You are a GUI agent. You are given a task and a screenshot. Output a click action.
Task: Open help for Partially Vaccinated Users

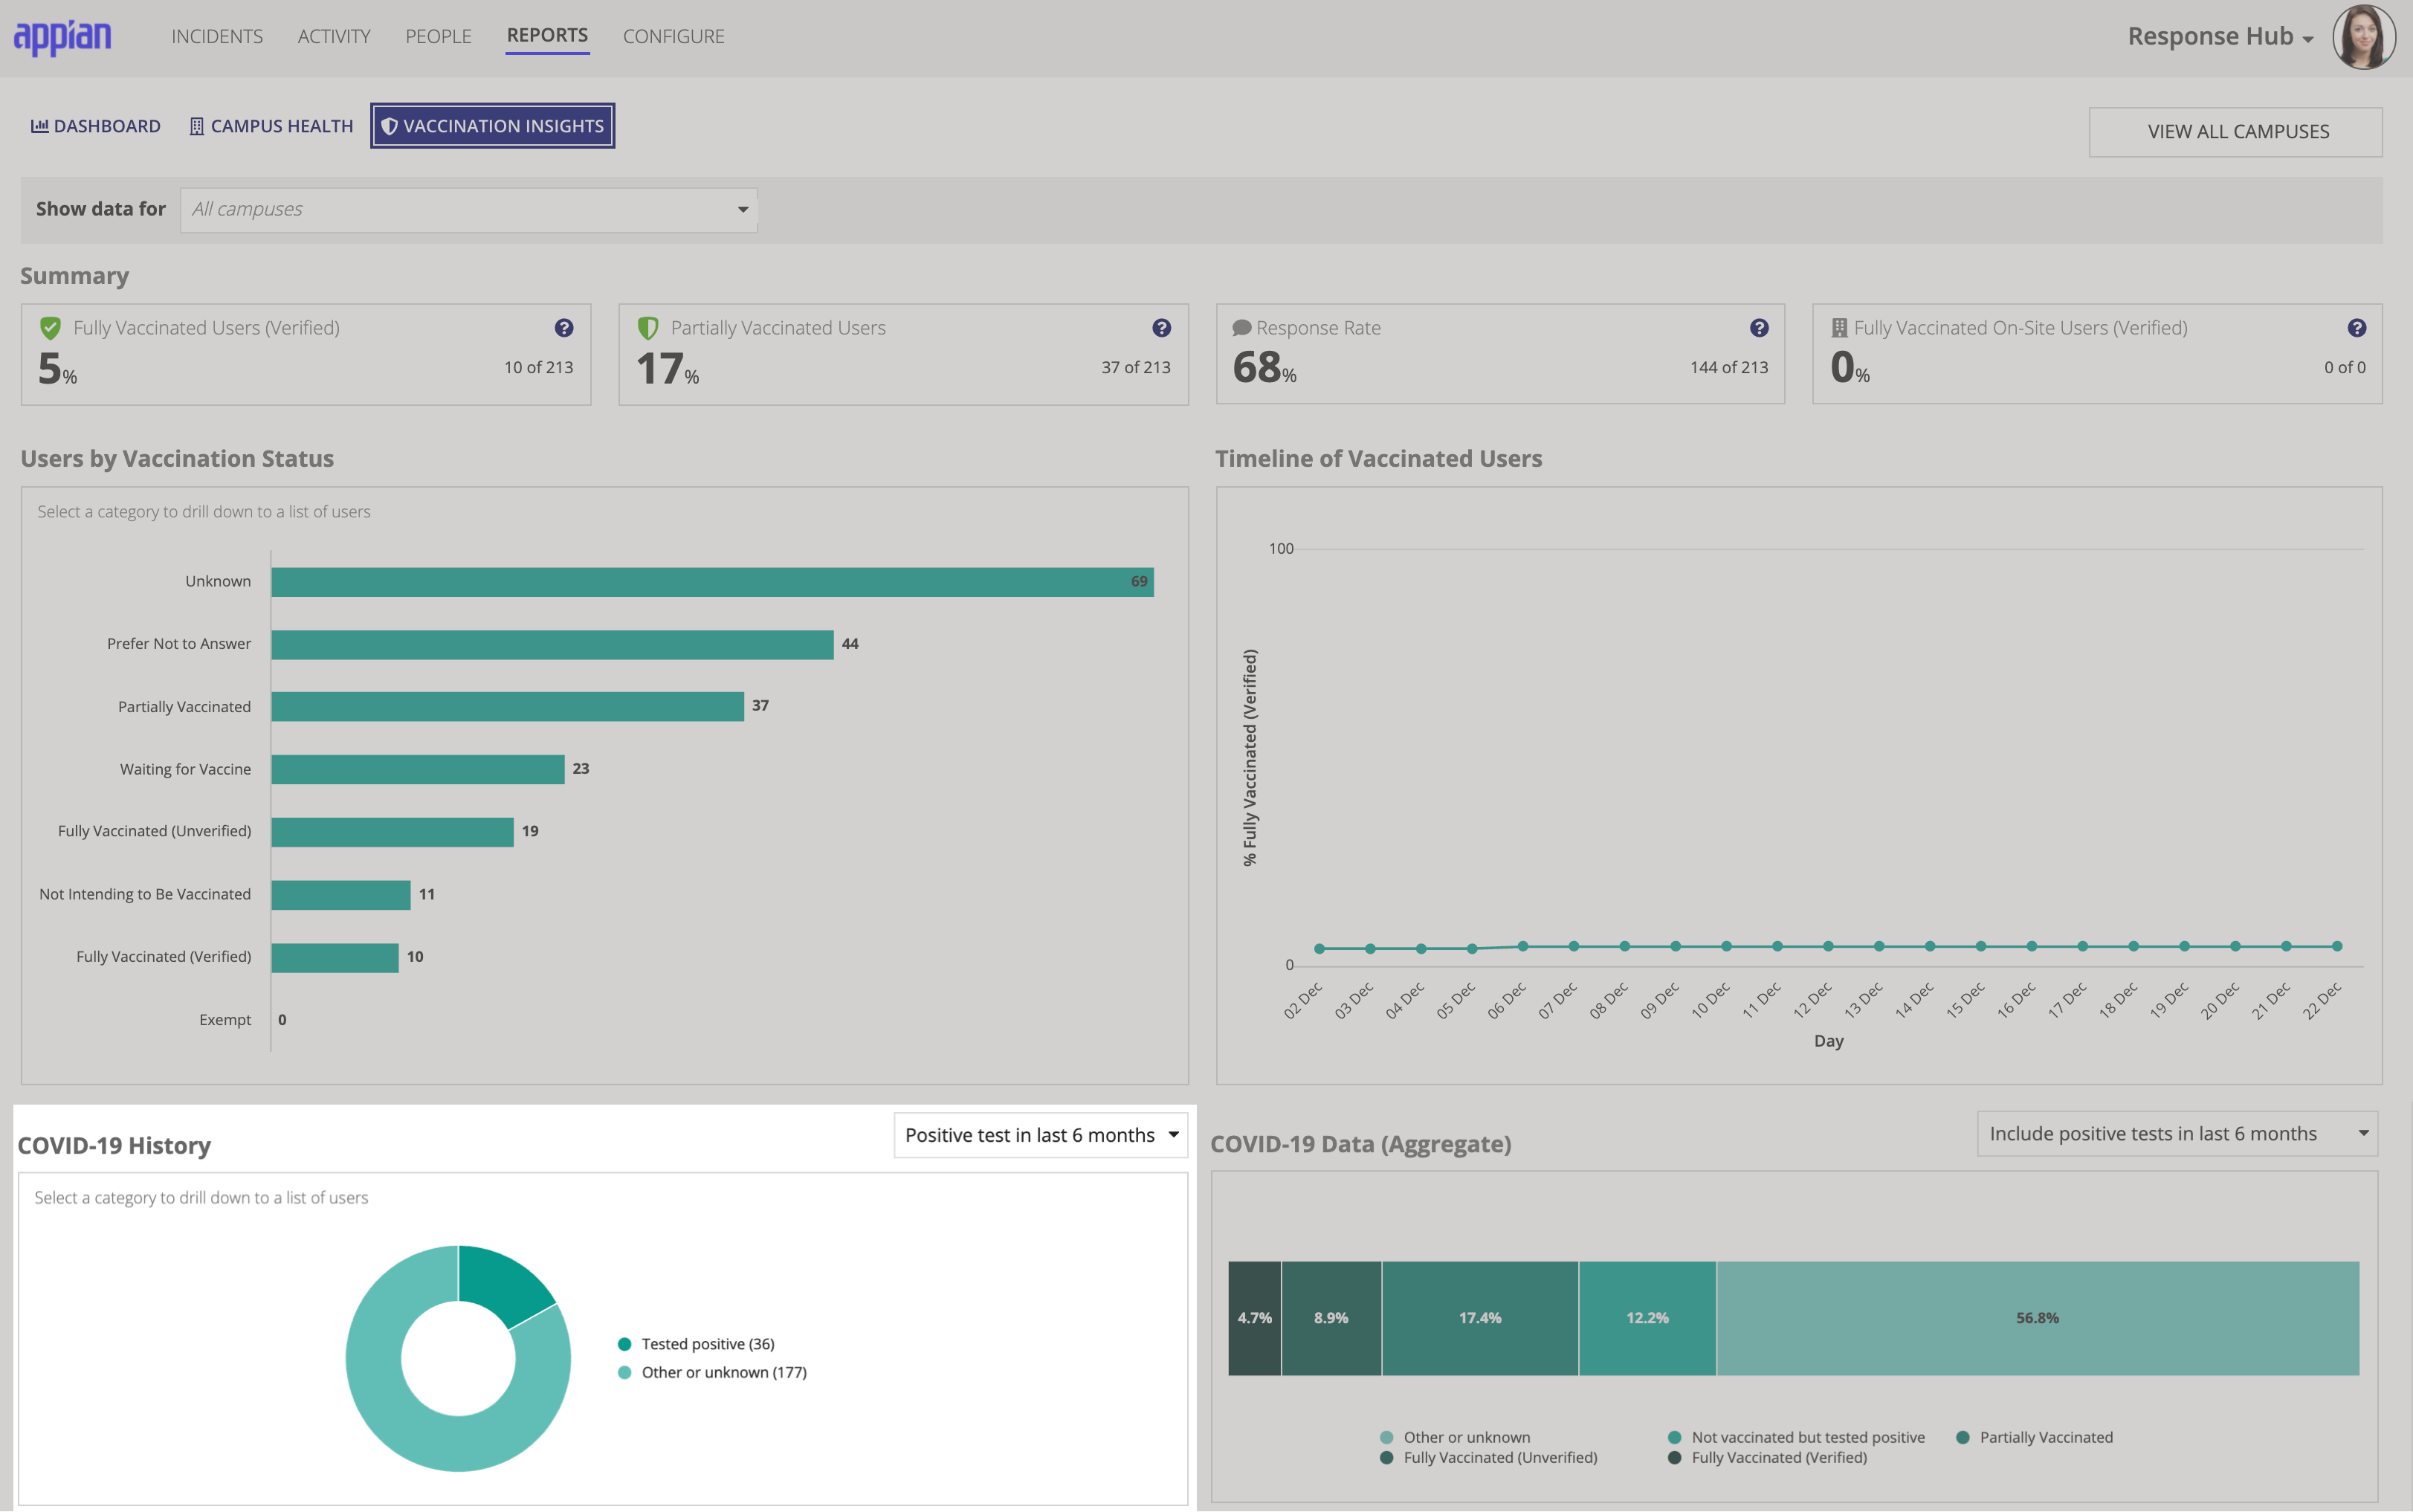(1161, 328)
